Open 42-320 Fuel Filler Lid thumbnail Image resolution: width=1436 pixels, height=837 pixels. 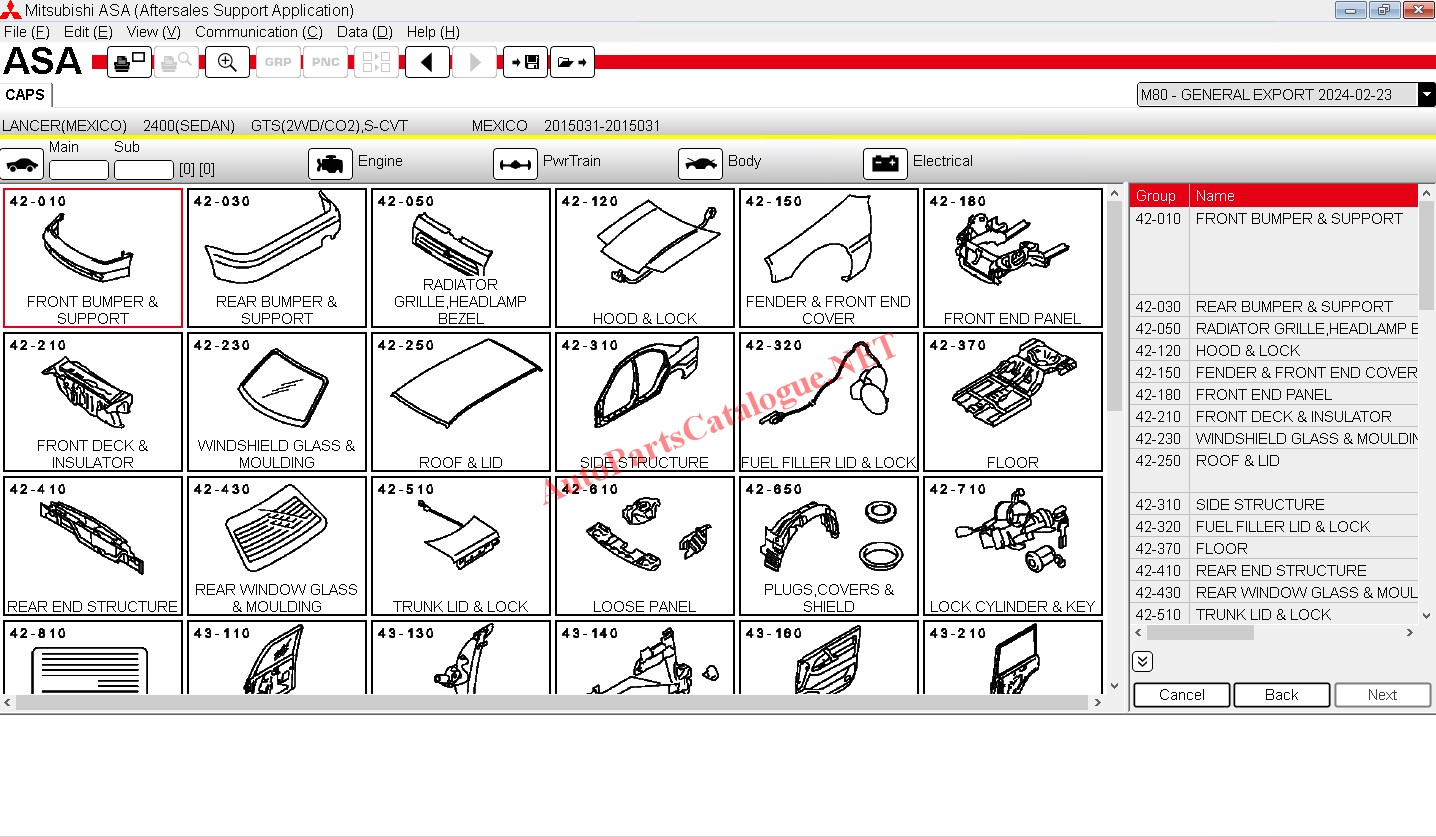coord(829,402)
